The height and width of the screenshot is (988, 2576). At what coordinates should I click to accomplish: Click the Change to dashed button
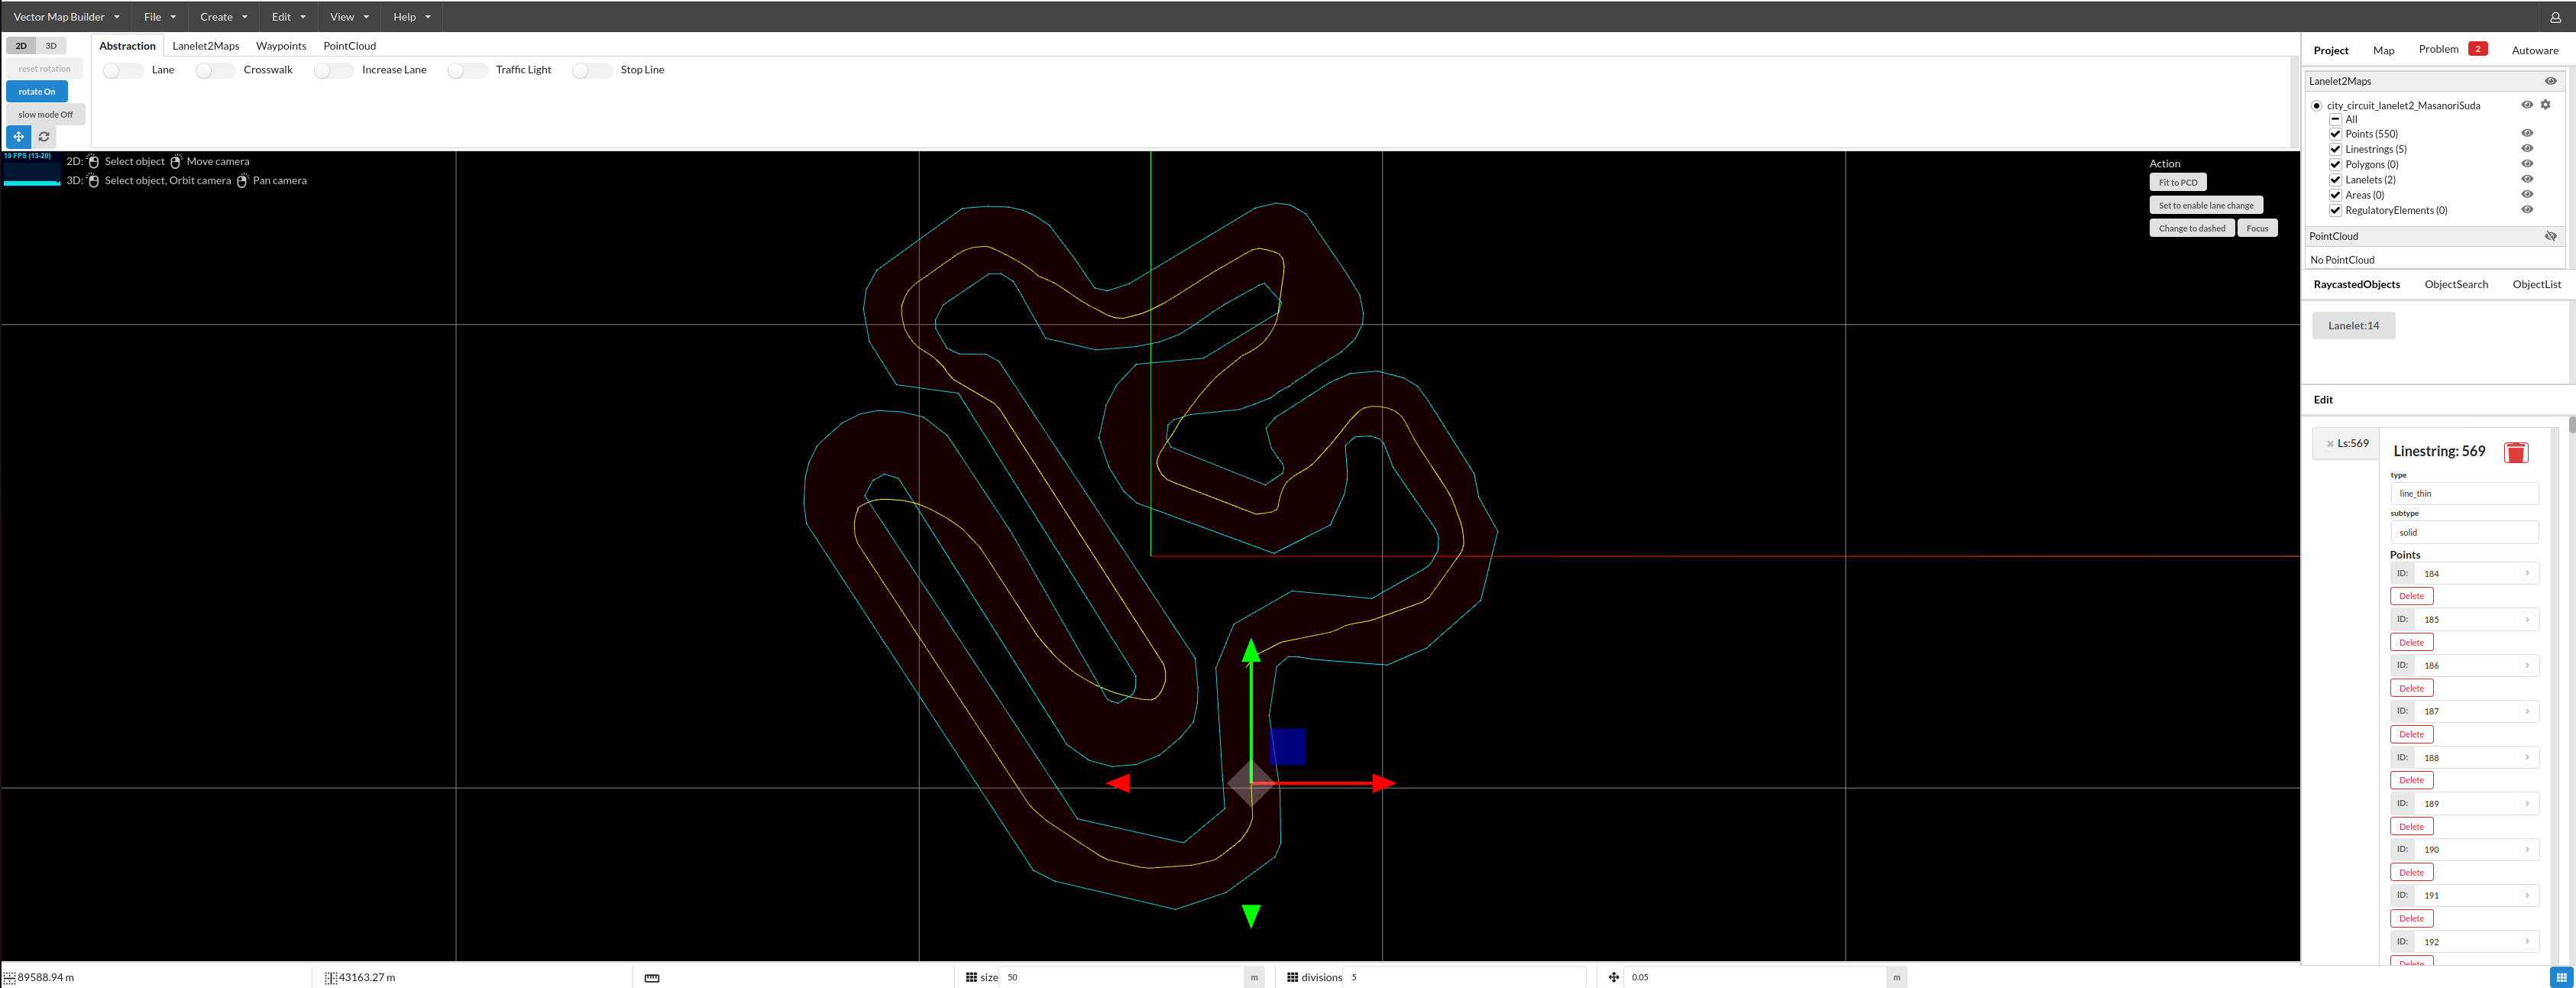pos(2192,227)
